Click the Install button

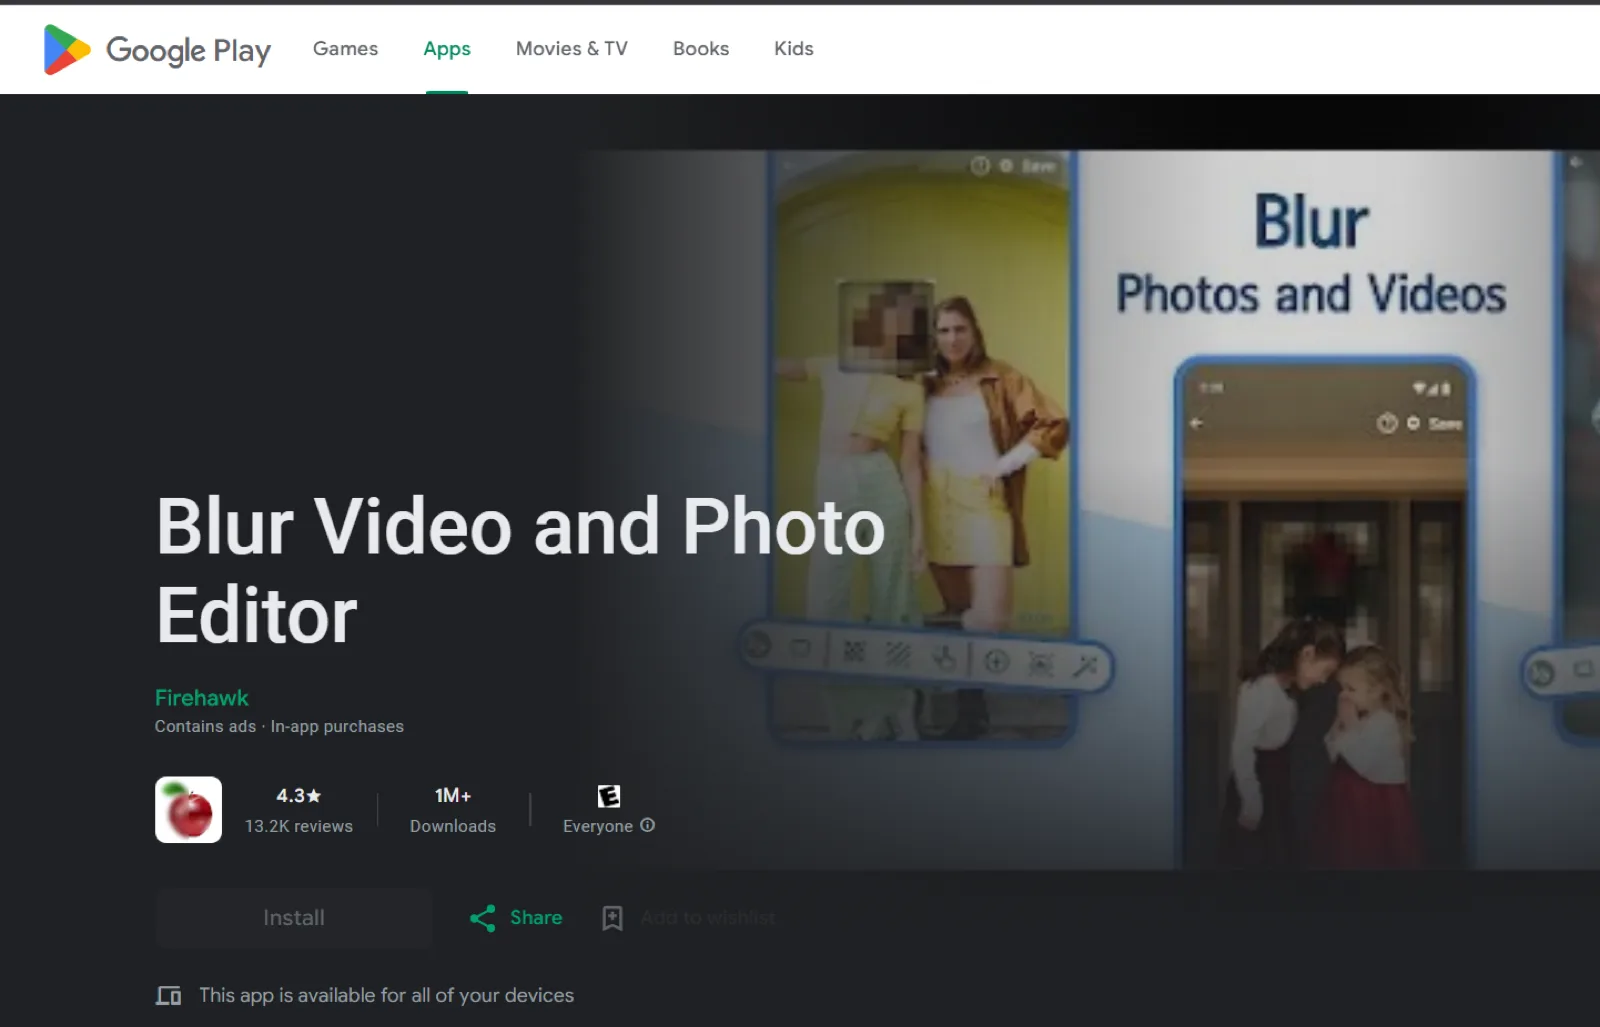click(293, 917)
